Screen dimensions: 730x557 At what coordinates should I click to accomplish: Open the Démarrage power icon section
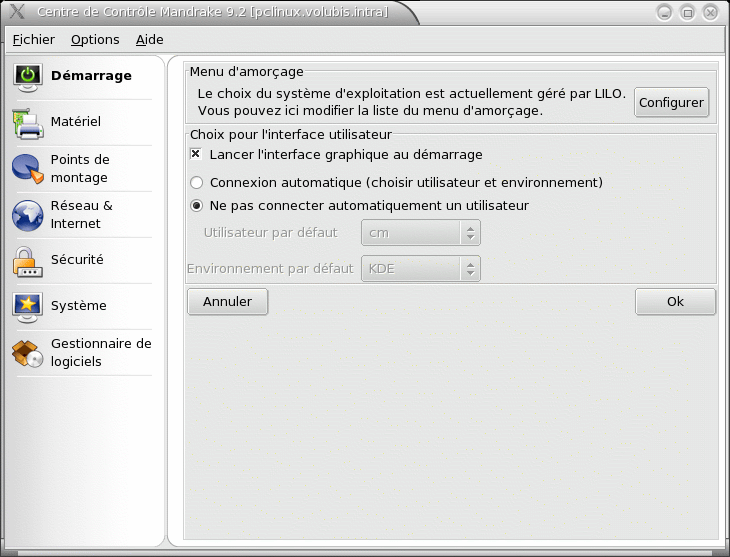click(28, 76)
